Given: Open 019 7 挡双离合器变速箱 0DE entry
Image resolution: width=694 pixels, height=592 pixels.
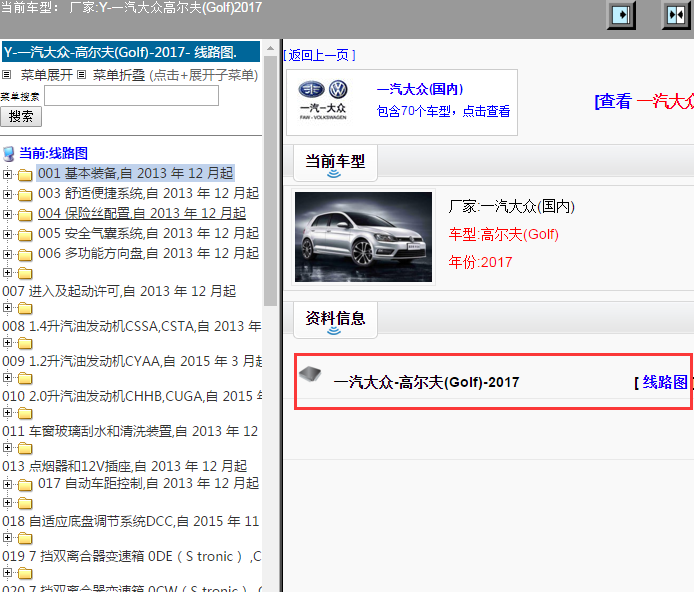Looking at the screenshot, I should [x=131, y=556].
